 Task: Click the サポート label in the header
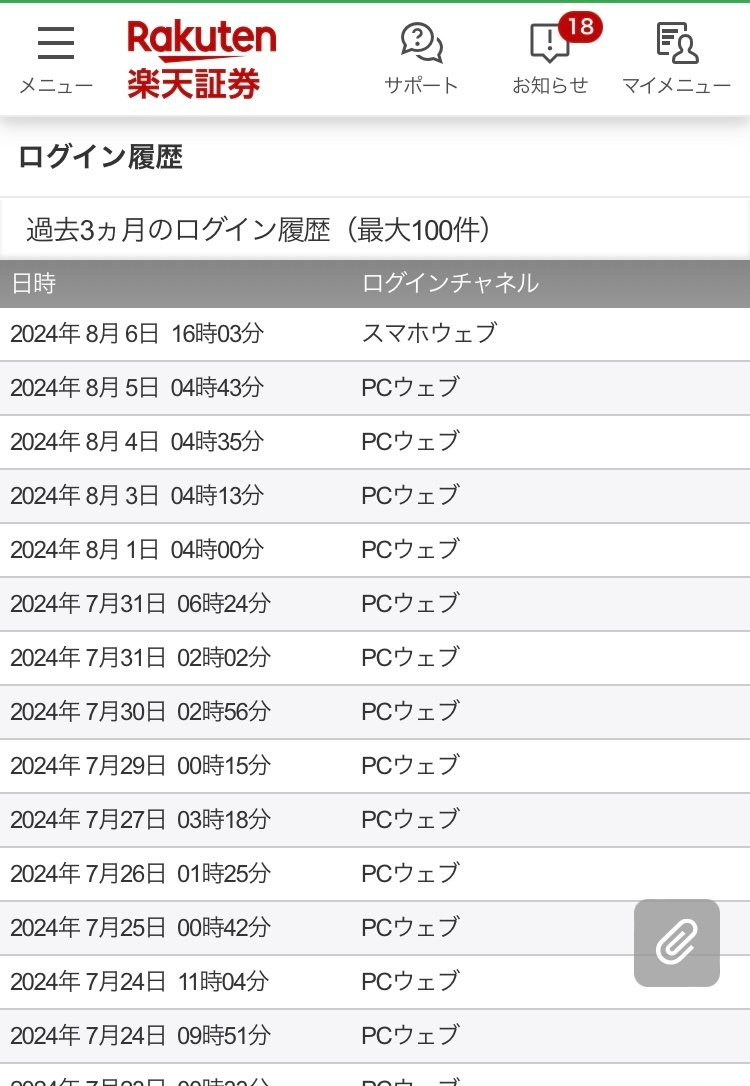pyautogui.click(x=421, y=86)
